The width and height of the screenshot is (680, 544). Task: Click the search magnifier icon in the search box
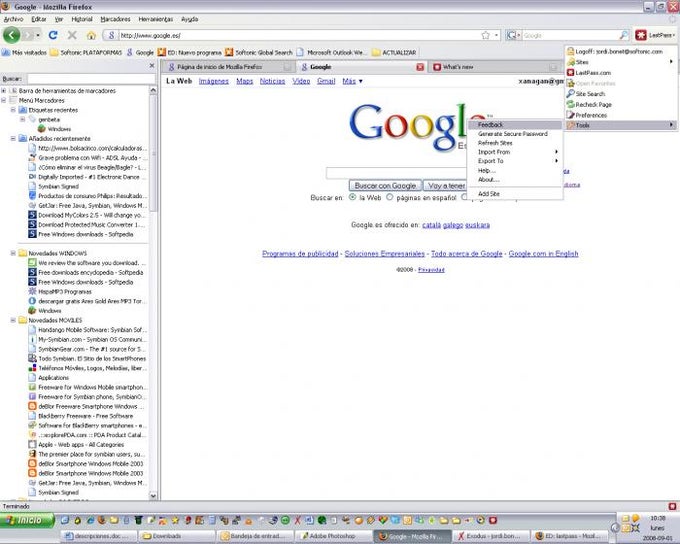[x=624, y=35]
